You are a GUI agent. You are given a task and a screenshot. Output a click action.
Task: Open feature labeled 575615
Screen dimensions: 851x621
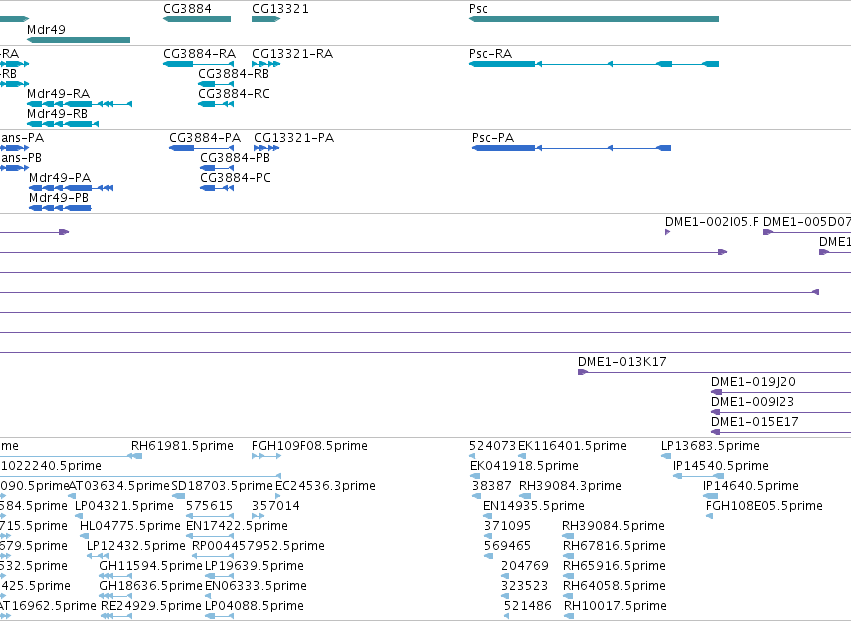click(209, 506)
